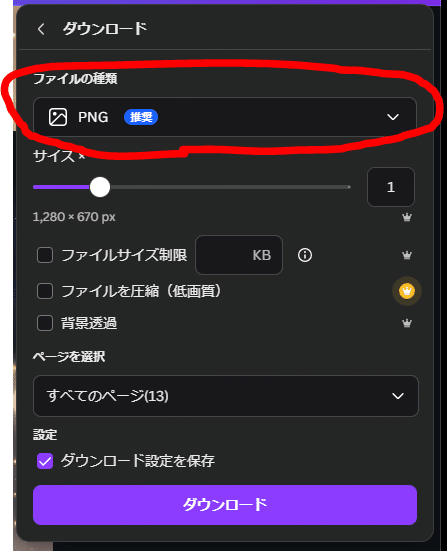
Task: Click the crown icon for 背景透過
Action: [407, 323]
